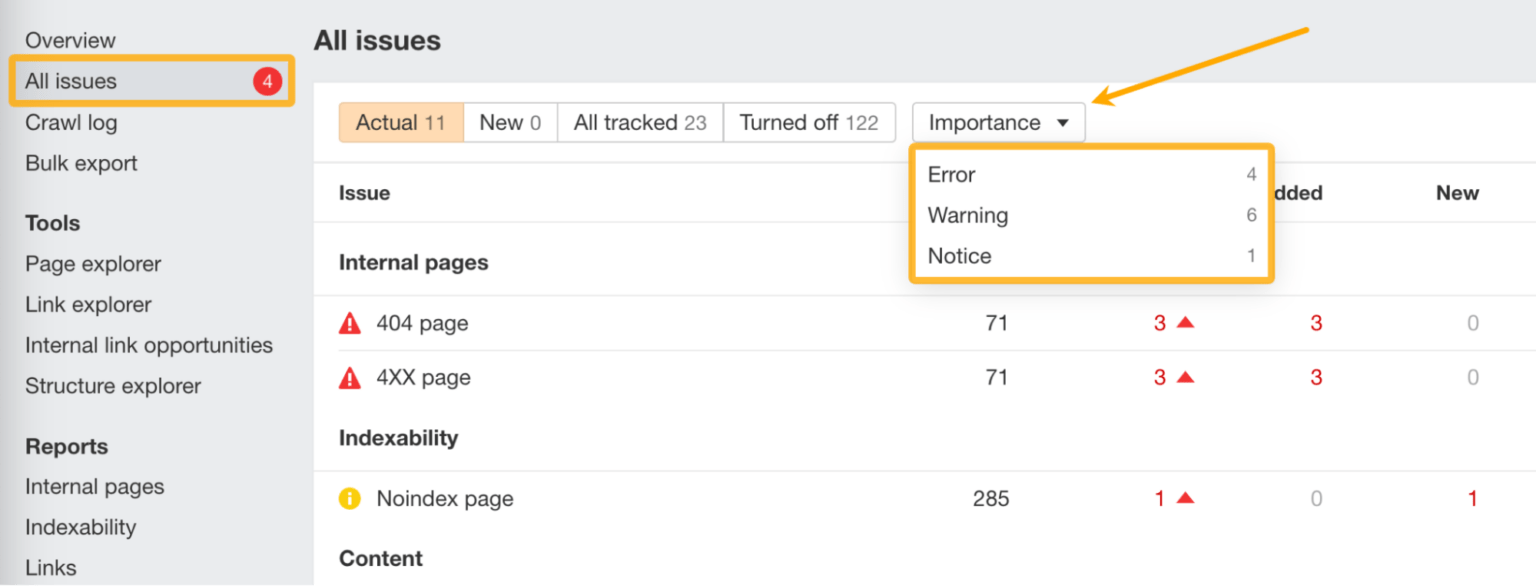Viewport: 1536px width, 586px height.
Task: Click the red issues count badge on All issues
Action: [267, 81]
